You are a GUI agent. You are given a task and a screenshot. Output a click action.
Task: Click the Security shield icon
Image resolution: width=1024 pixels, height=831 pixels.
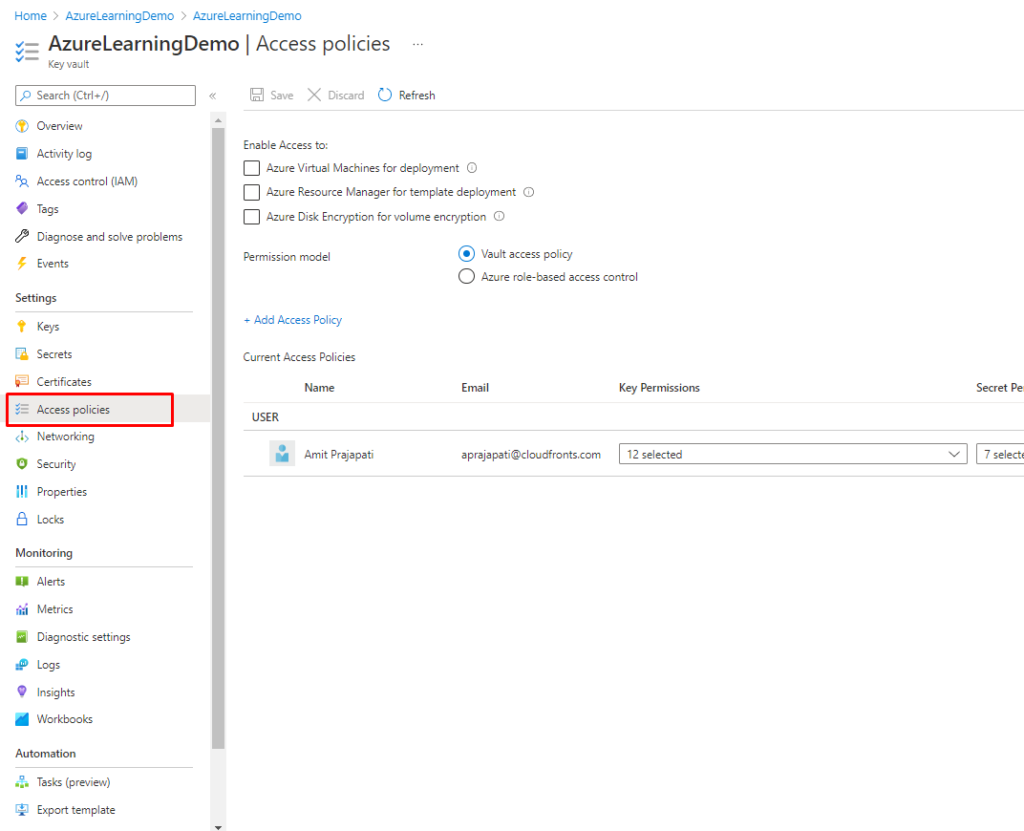tap(22, 464)
